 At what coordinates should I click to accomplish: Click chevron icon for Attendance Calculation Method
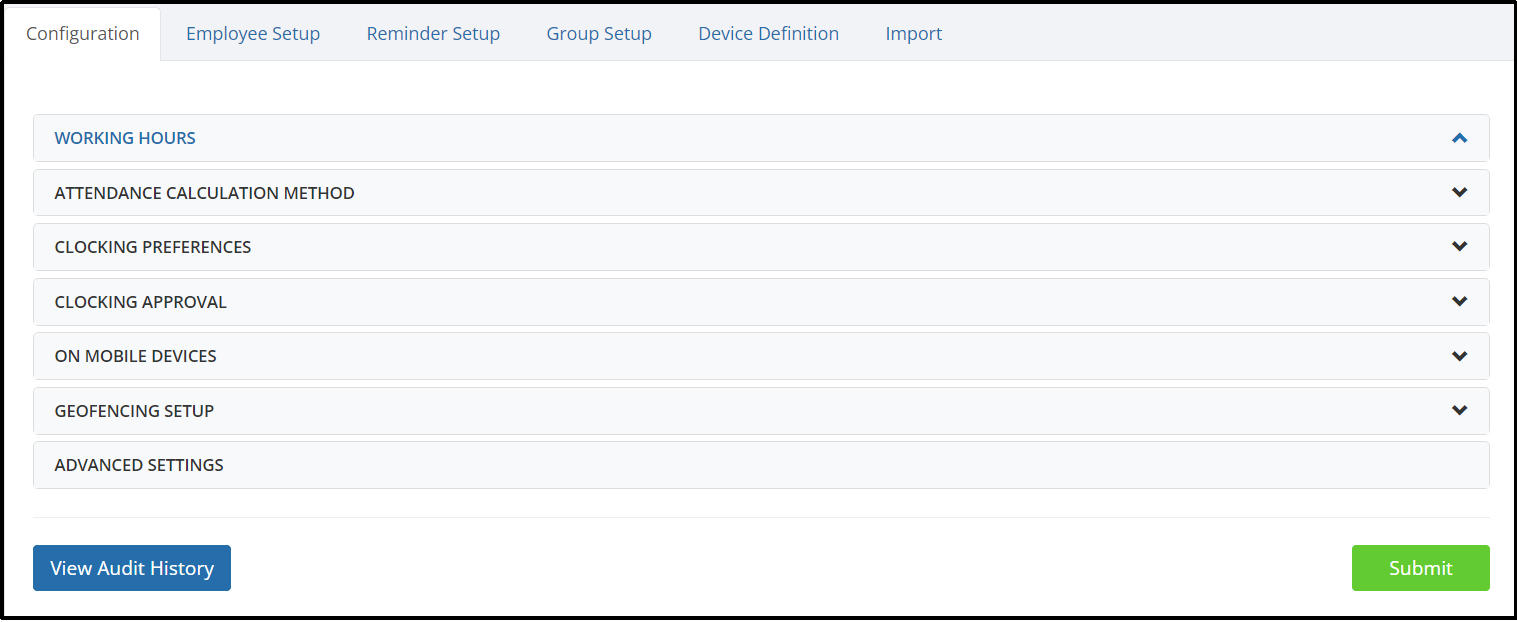click(1459, 193)
